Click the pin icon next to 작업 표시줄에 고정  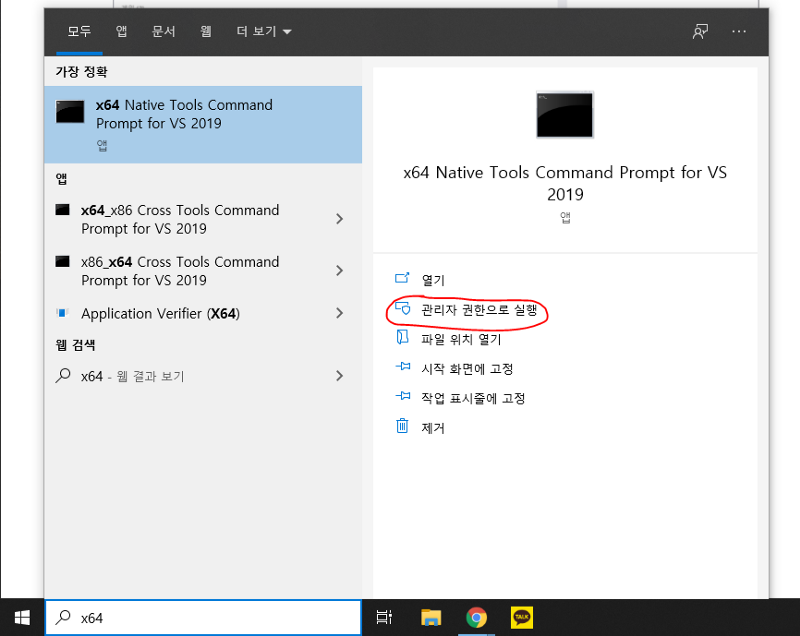tap(403, 396)
